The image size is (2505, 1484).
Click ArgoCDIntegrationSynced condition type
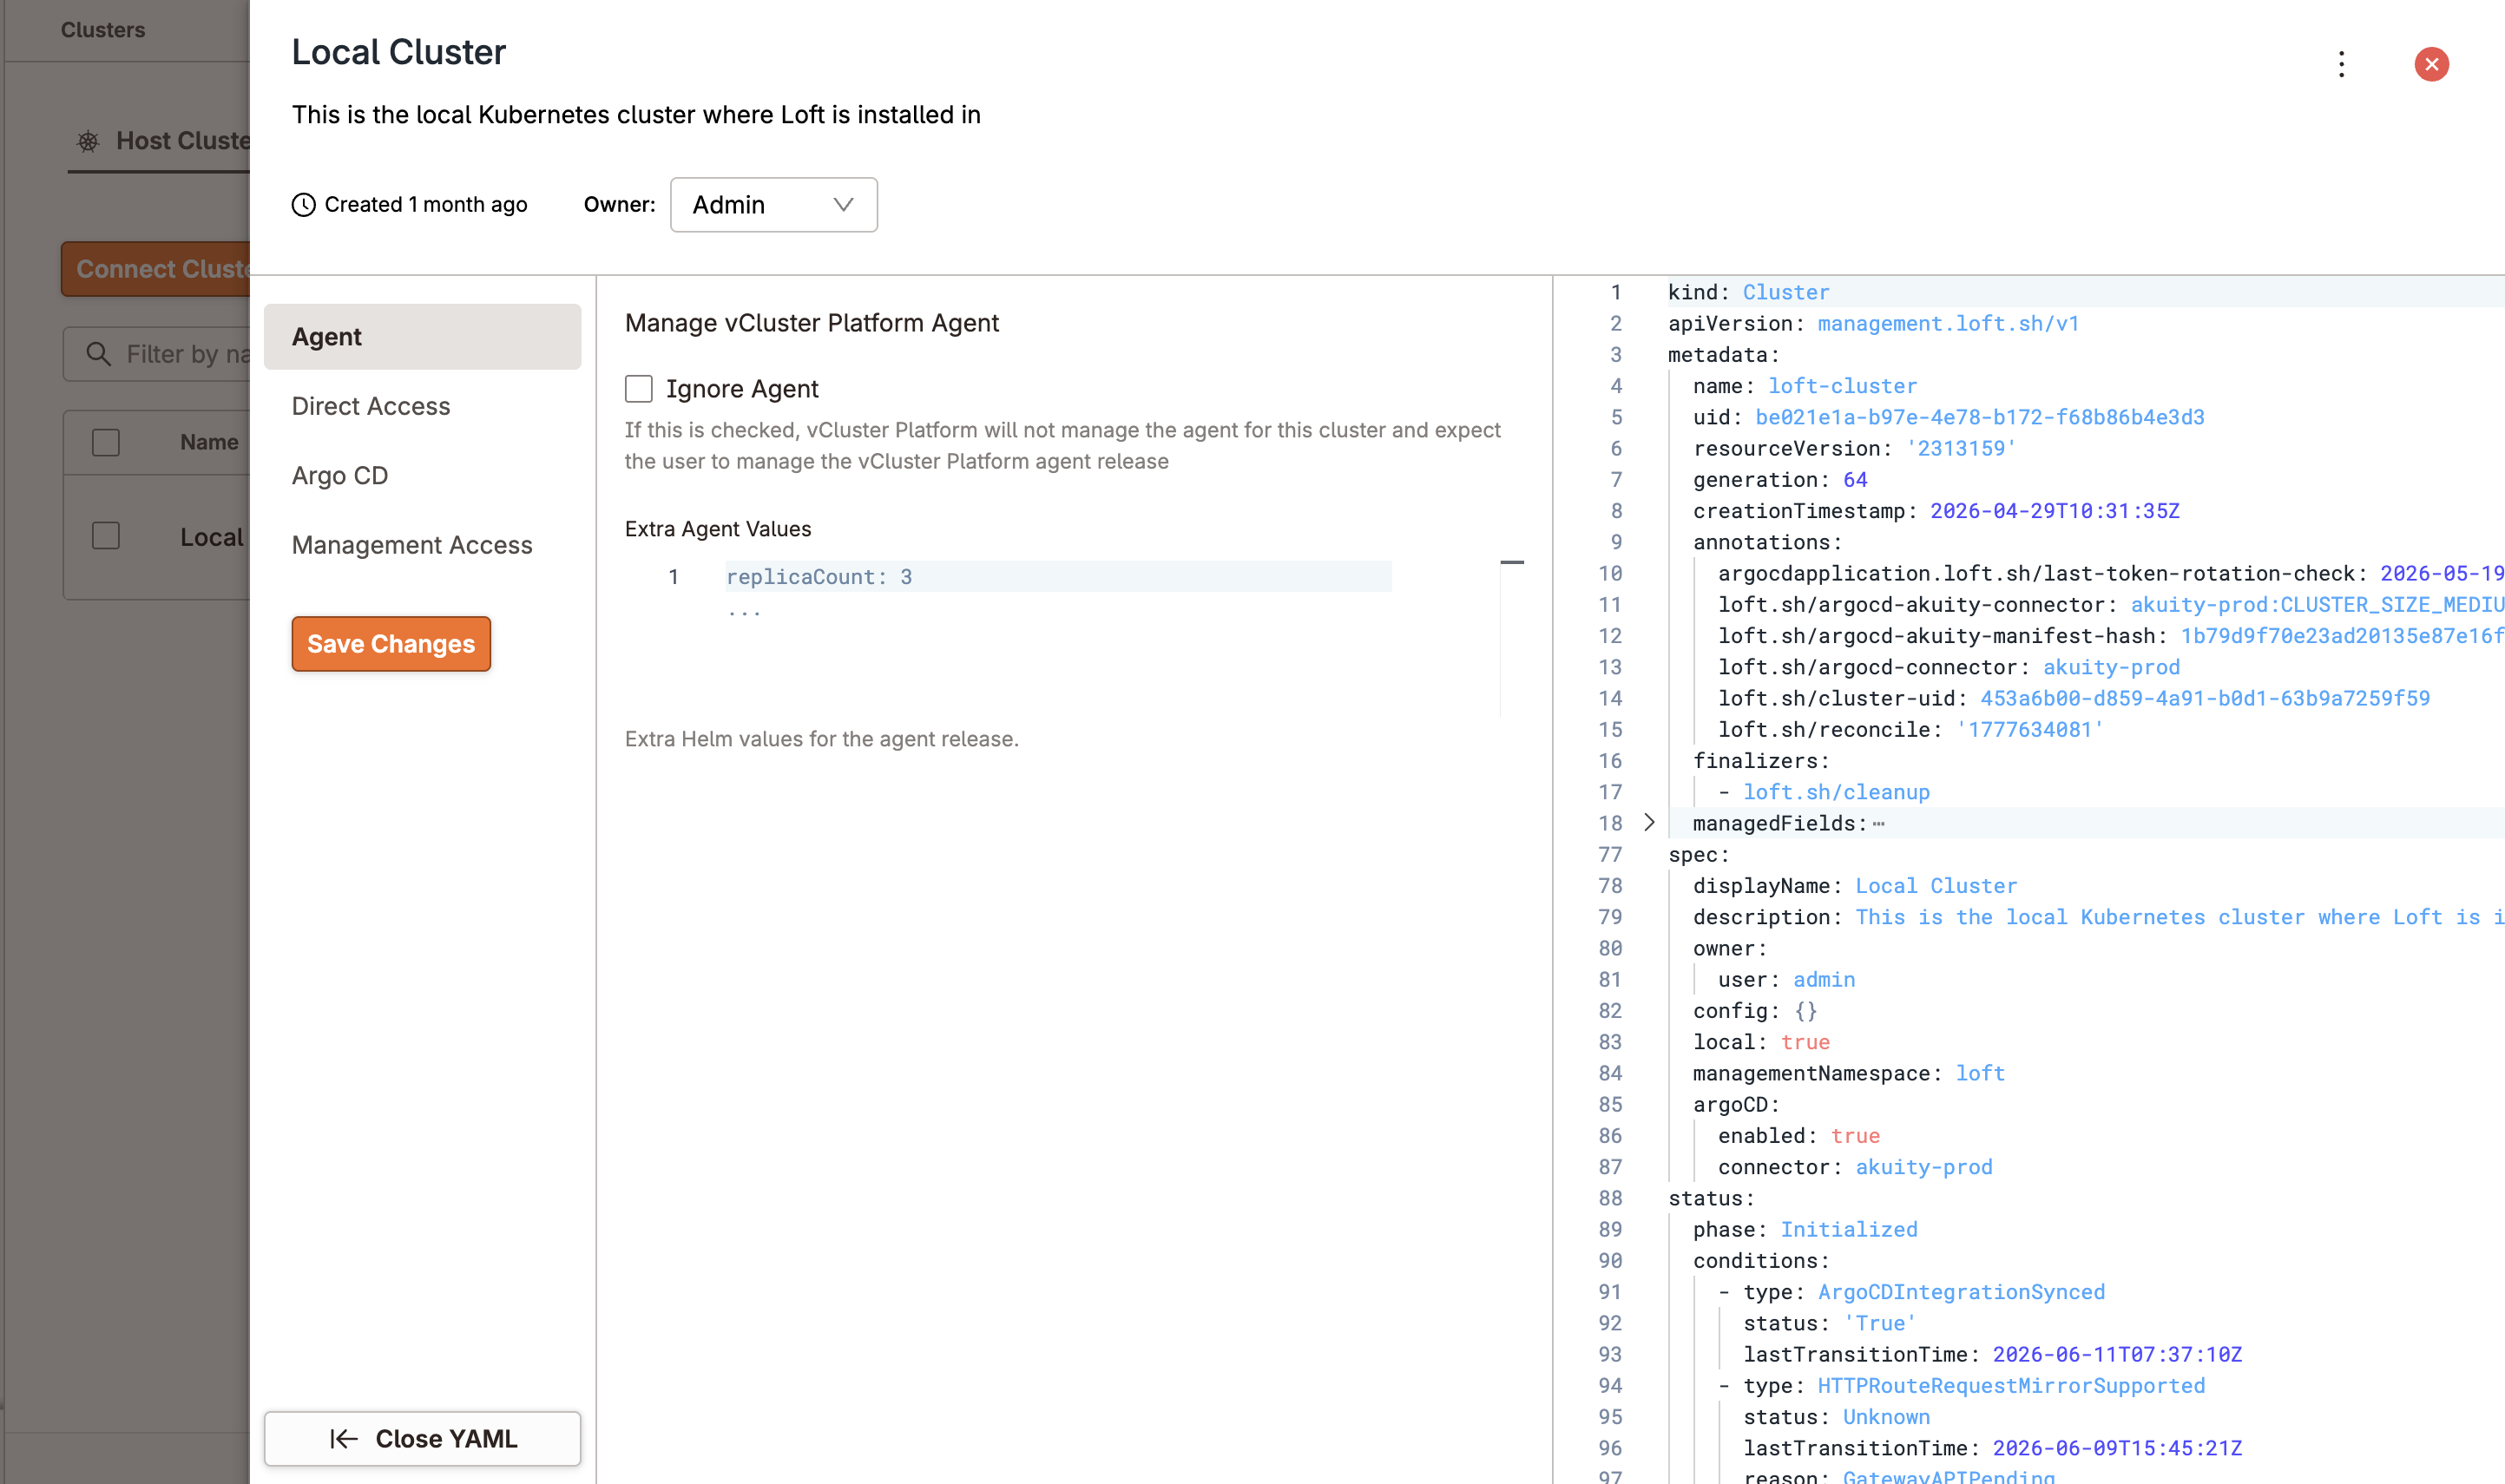click(x=1961, y=1292)
